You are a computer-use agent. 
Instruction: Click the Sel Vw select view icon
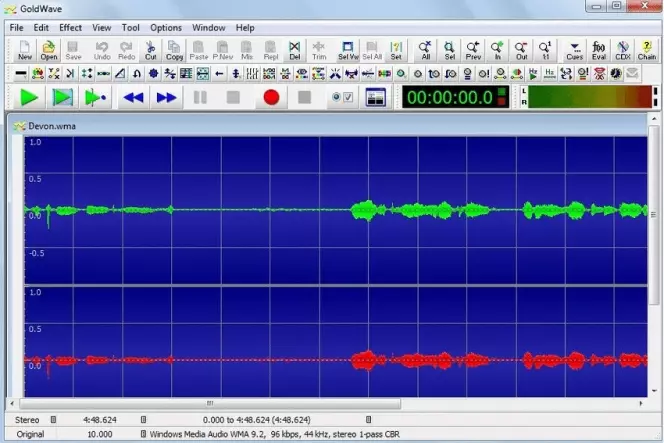pos(348,50)
